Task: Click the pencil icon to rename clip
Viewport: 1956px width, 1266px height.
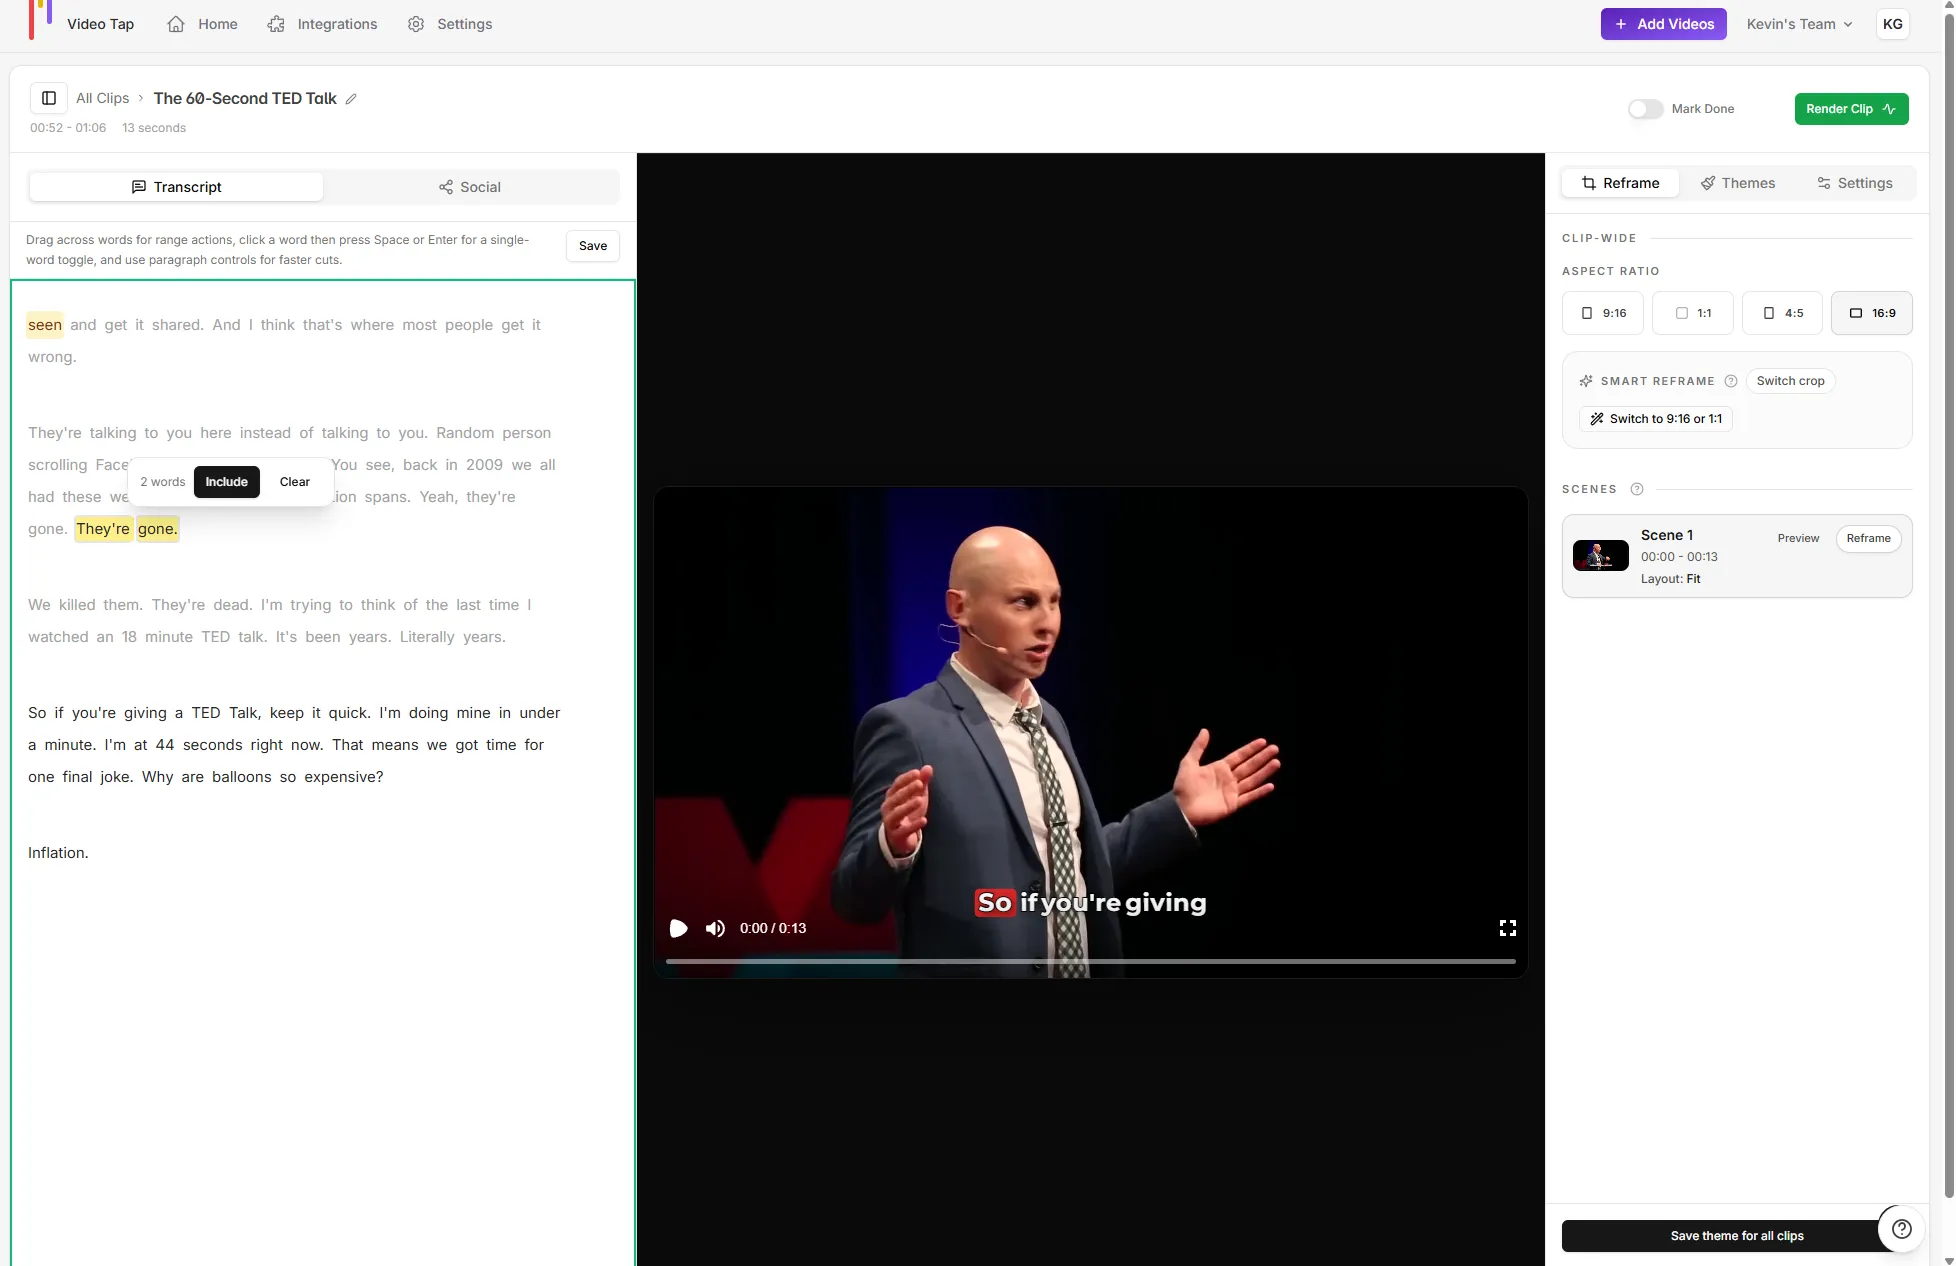Action: pyautogui.click(x=351, y=99)
